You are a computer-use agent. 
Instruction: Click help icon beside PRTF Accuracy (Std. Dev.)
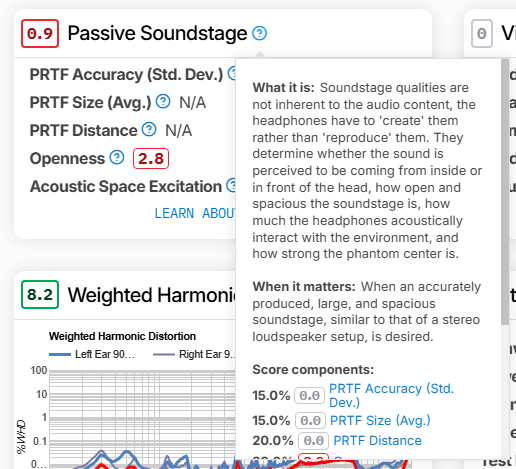pos(232,73)
